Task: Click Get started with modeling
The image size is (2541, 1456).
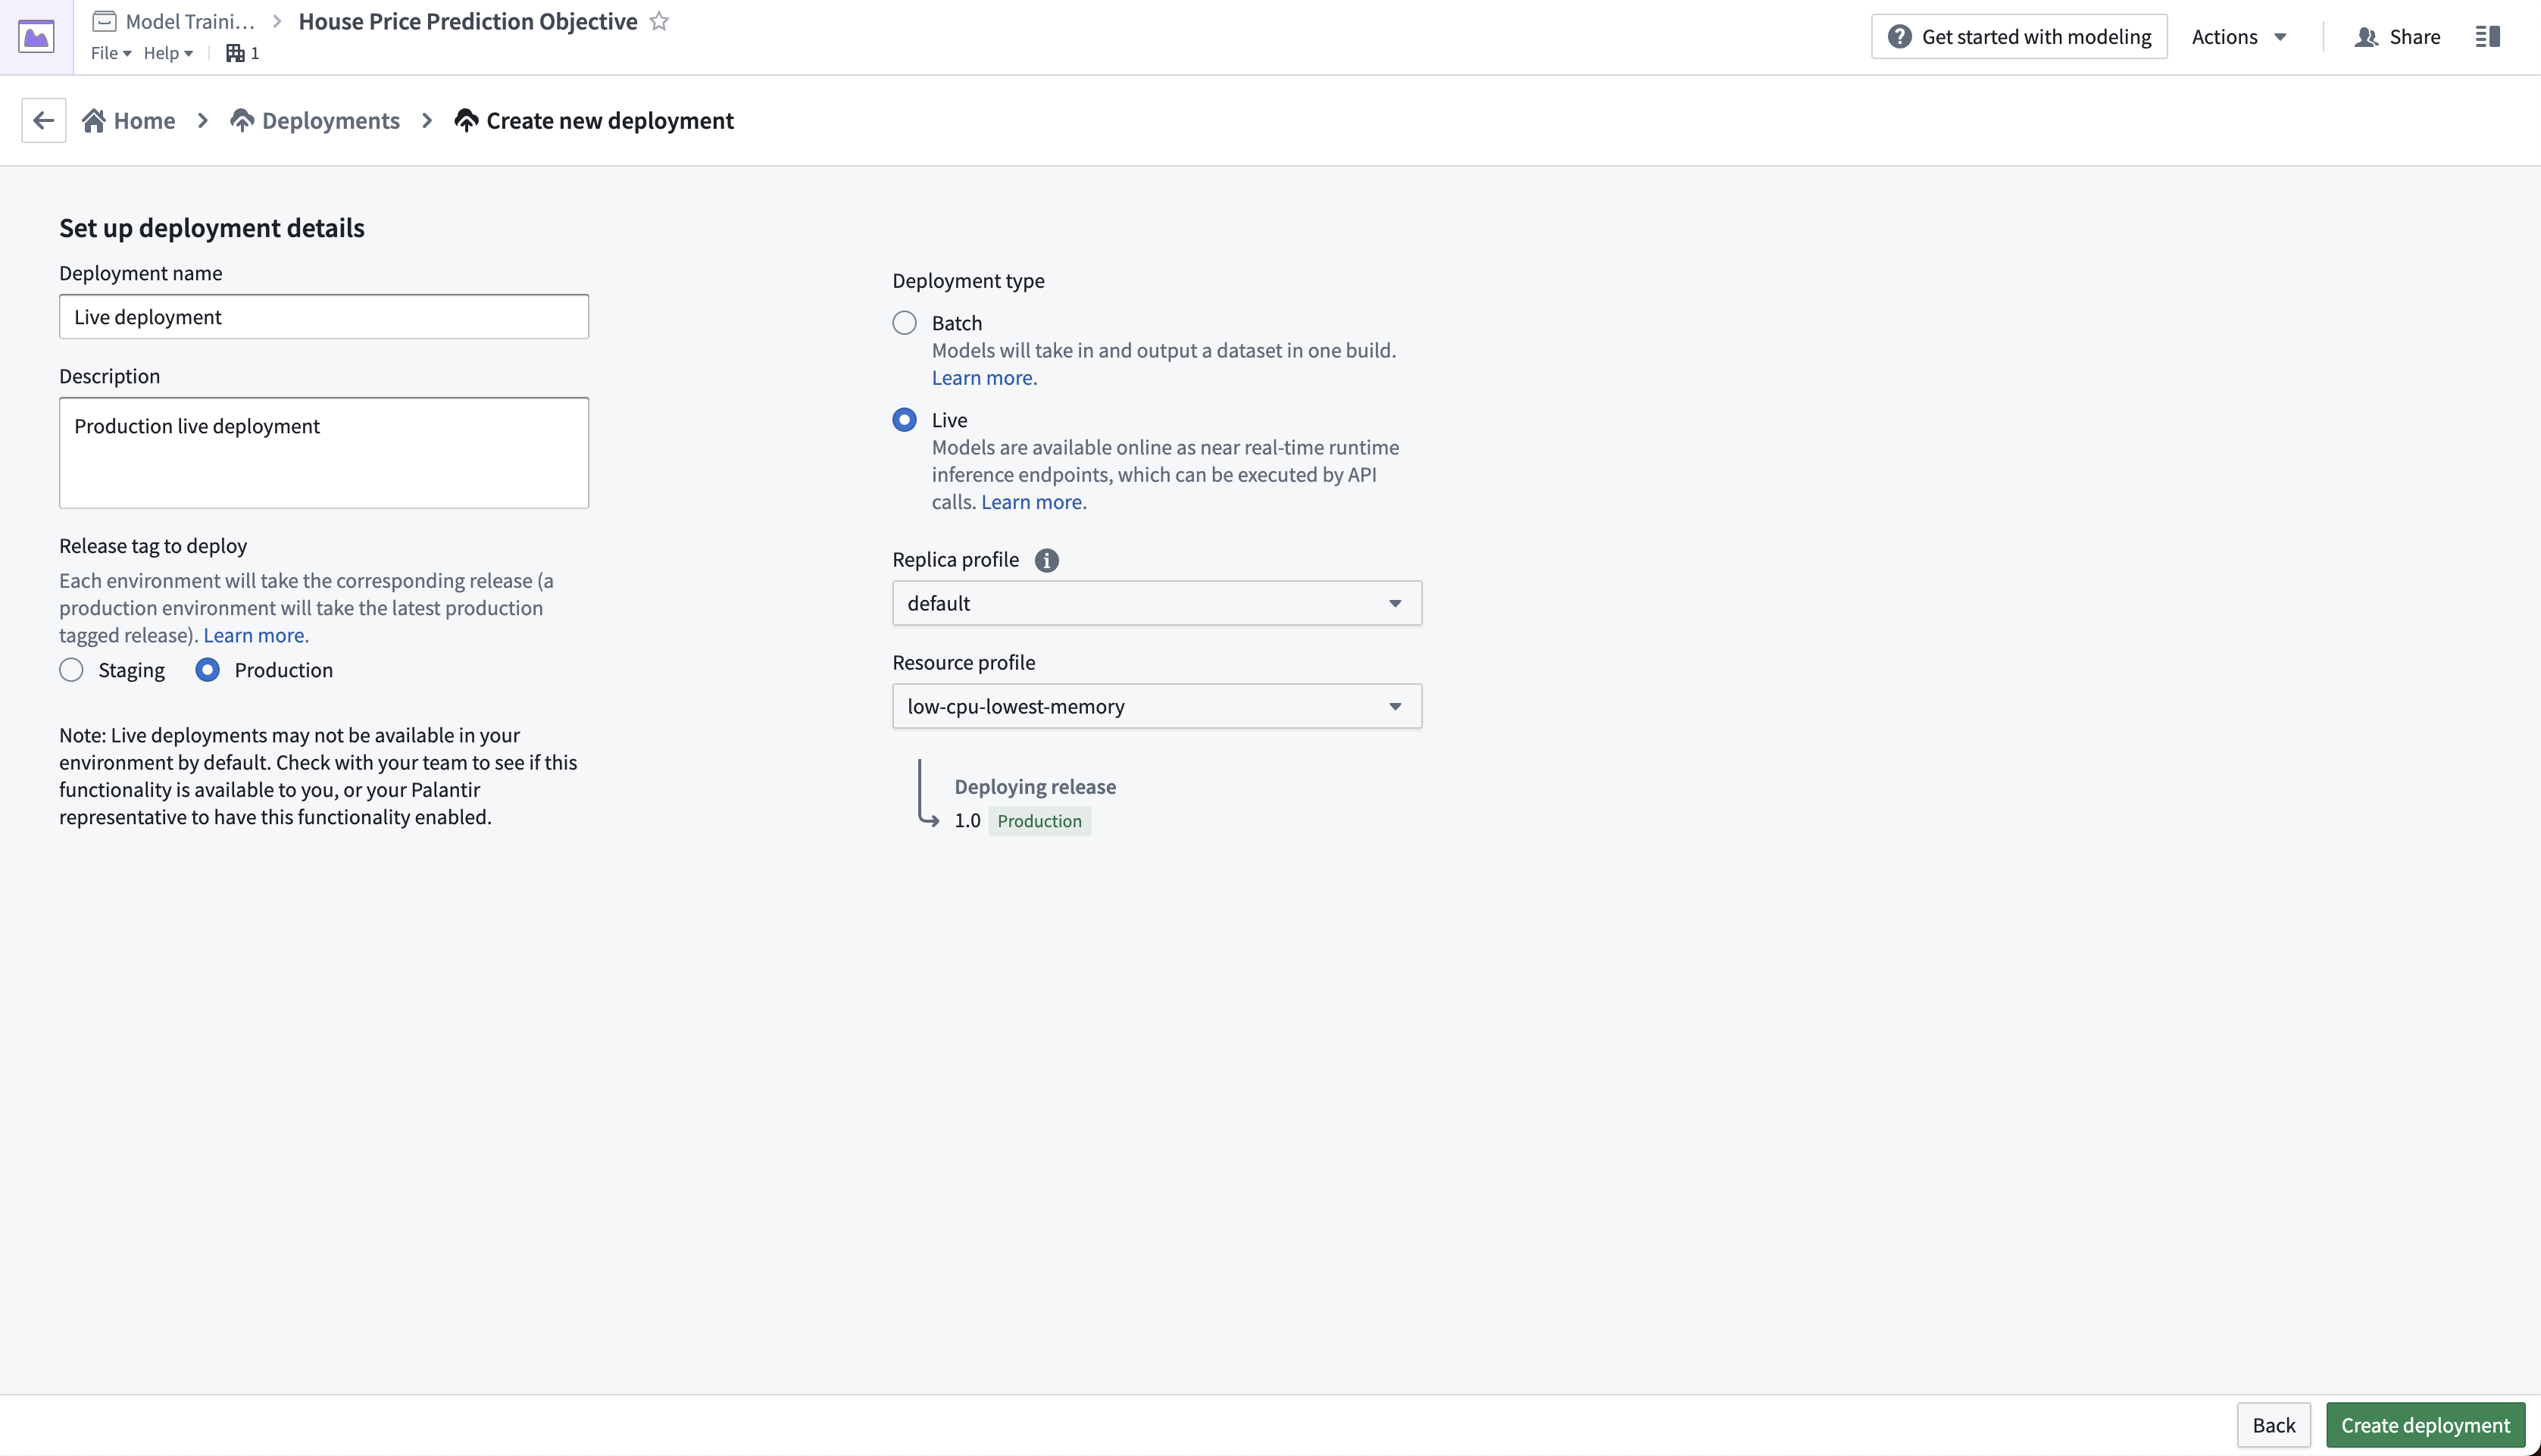Action: coord(2019,37)
